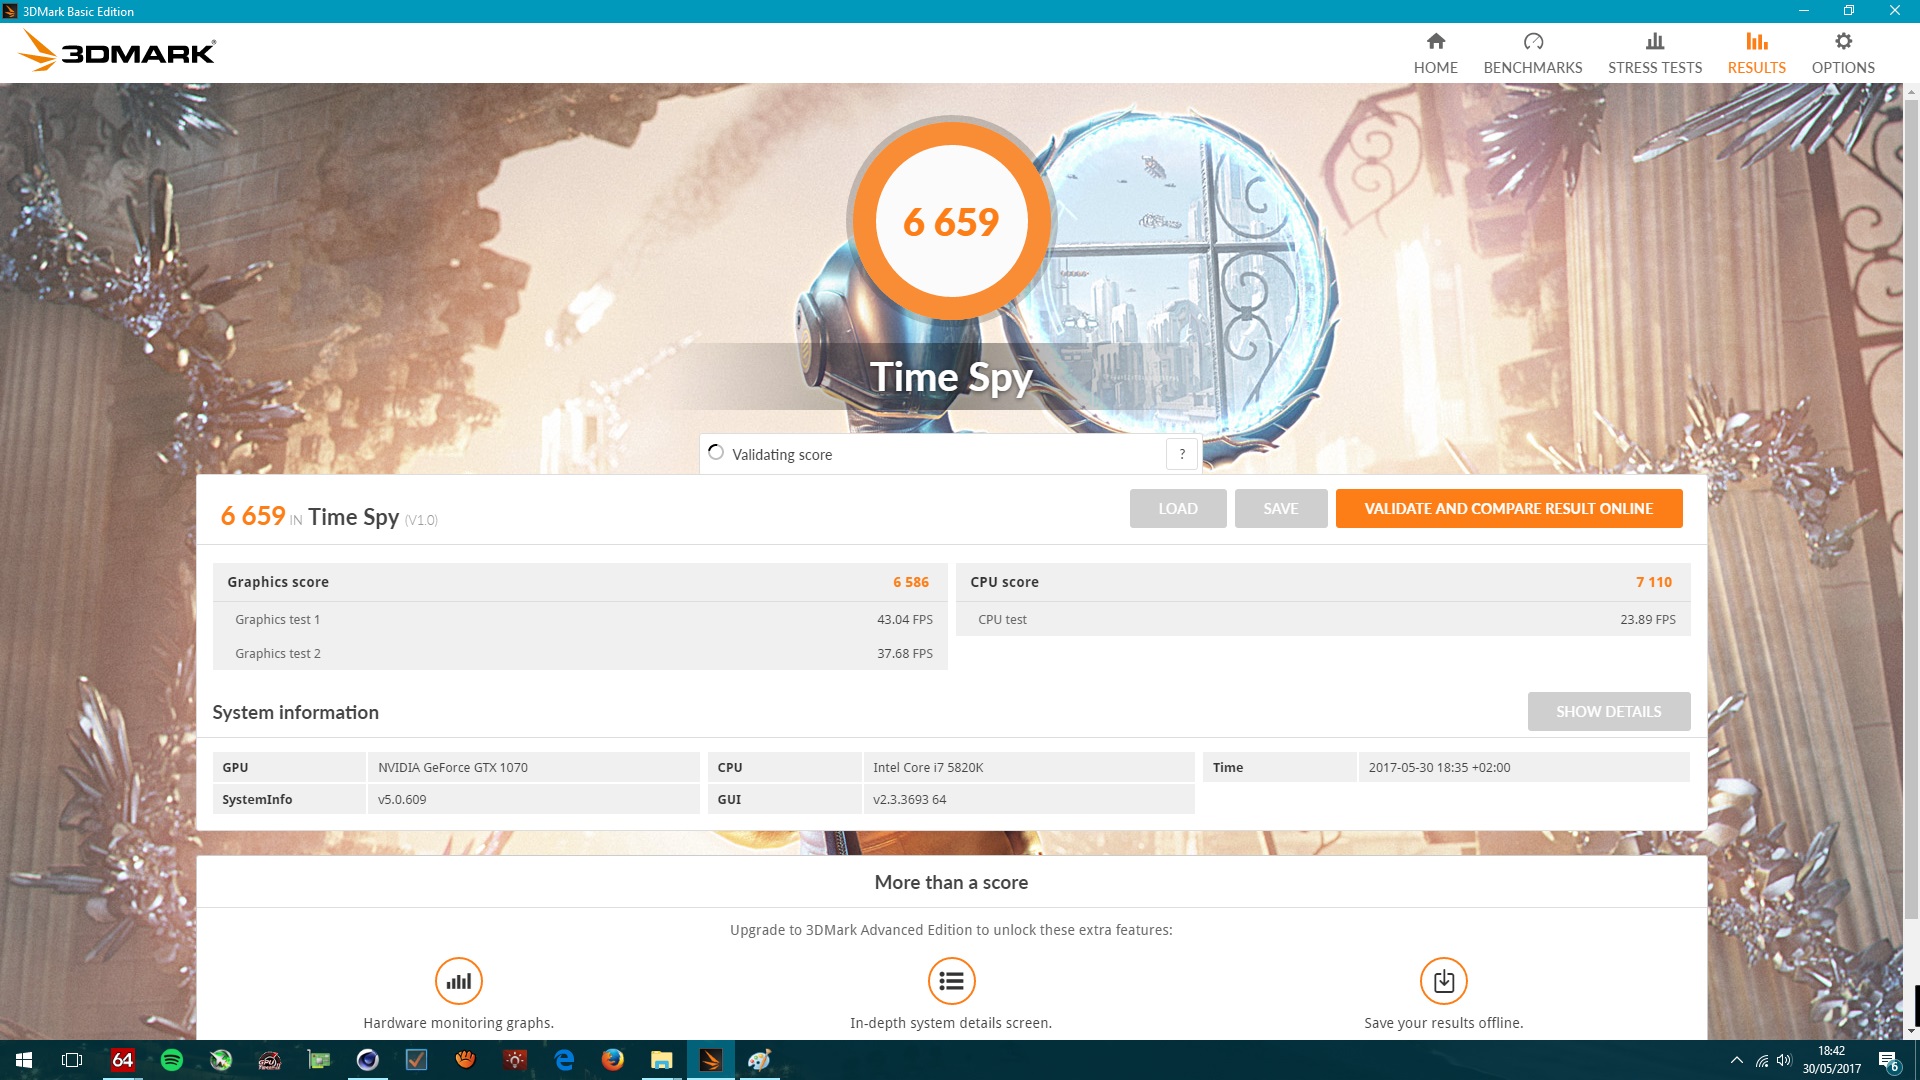Click the CPU score value 7 110

[1653, 582]
